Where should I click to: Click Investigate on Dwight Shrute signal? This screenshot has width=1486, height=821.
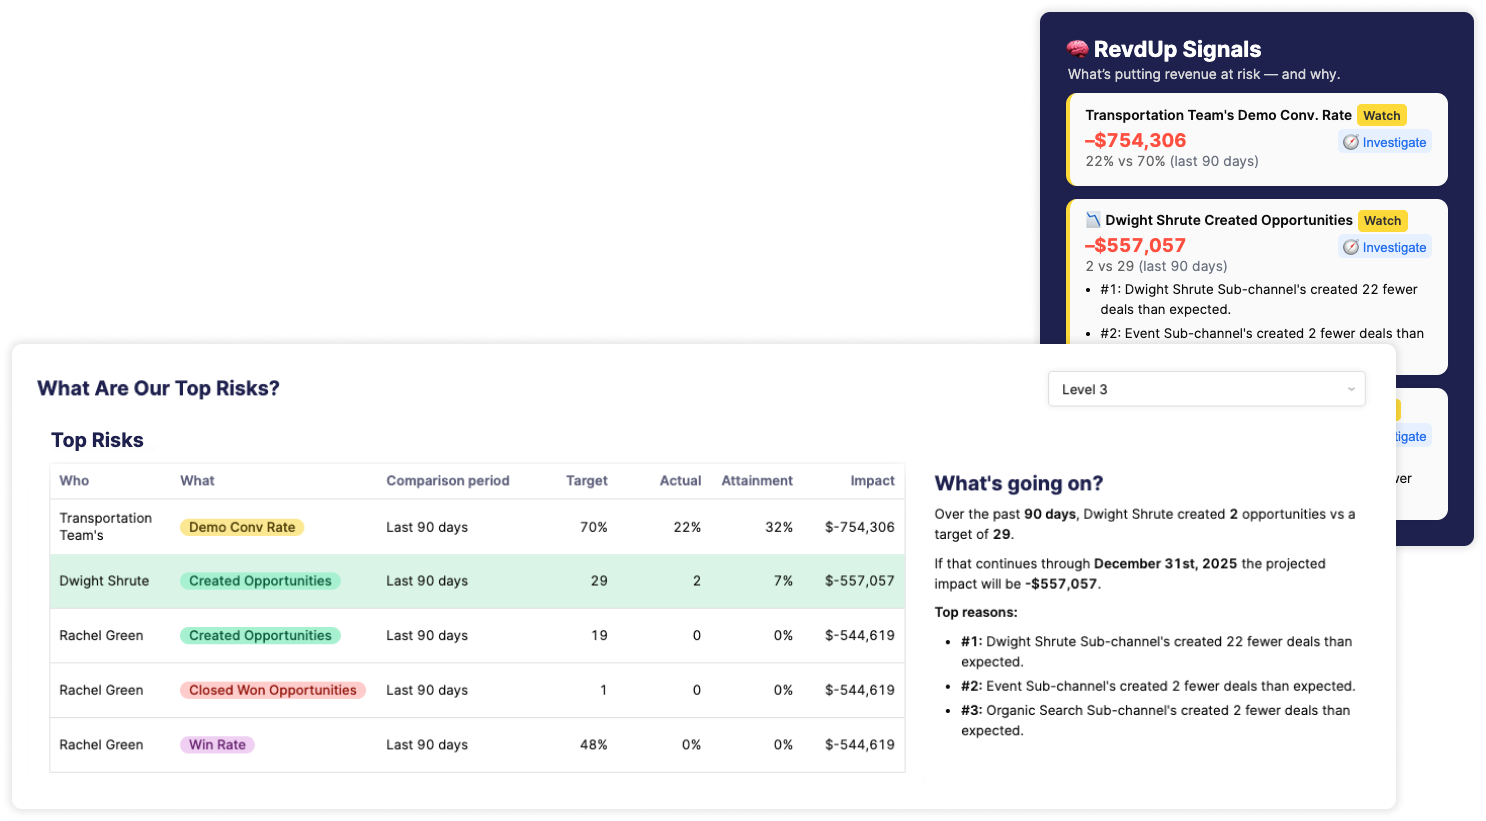pyautogui.click(x=1393, y=247)
